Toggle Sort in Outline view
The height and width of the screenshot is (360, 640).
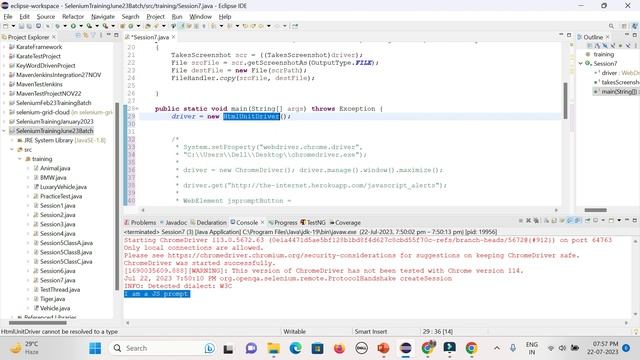(x=597, y=46)
